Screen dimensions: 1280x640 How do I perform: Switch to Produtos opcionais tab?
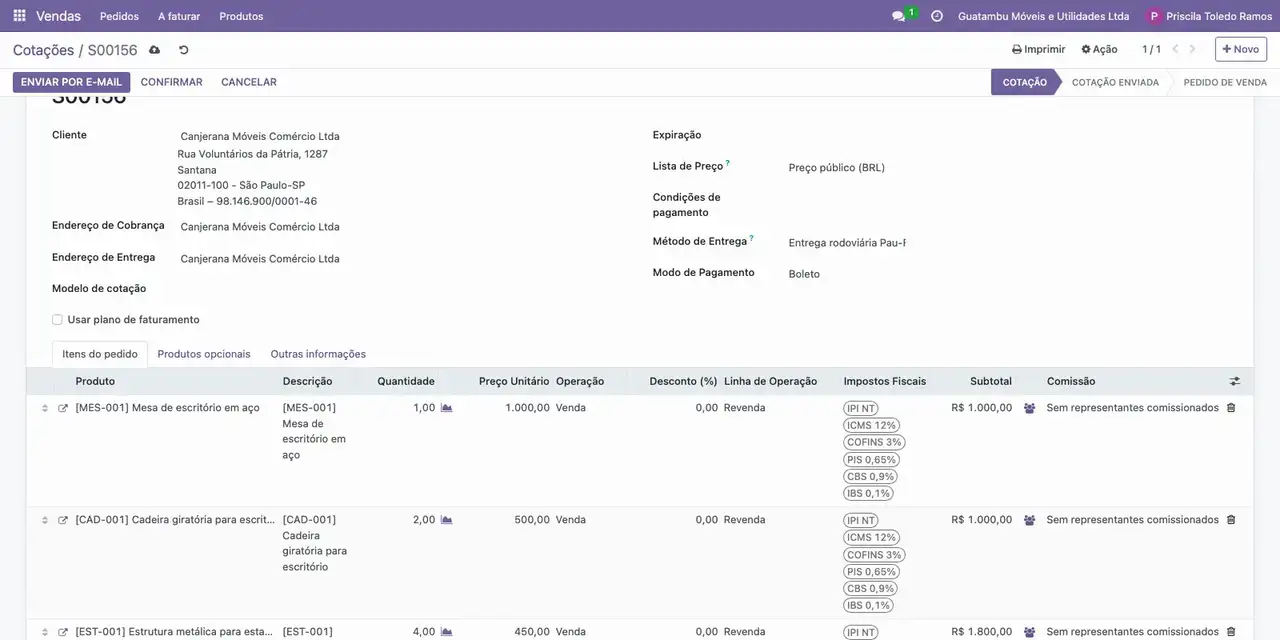[204, 354]
